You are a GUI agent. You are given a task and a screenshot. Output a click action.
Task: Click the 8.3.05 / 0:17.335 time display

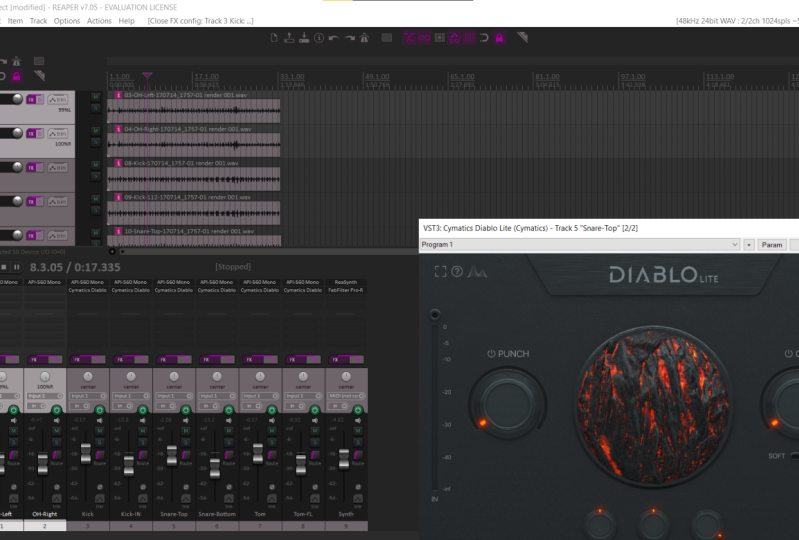75,267
